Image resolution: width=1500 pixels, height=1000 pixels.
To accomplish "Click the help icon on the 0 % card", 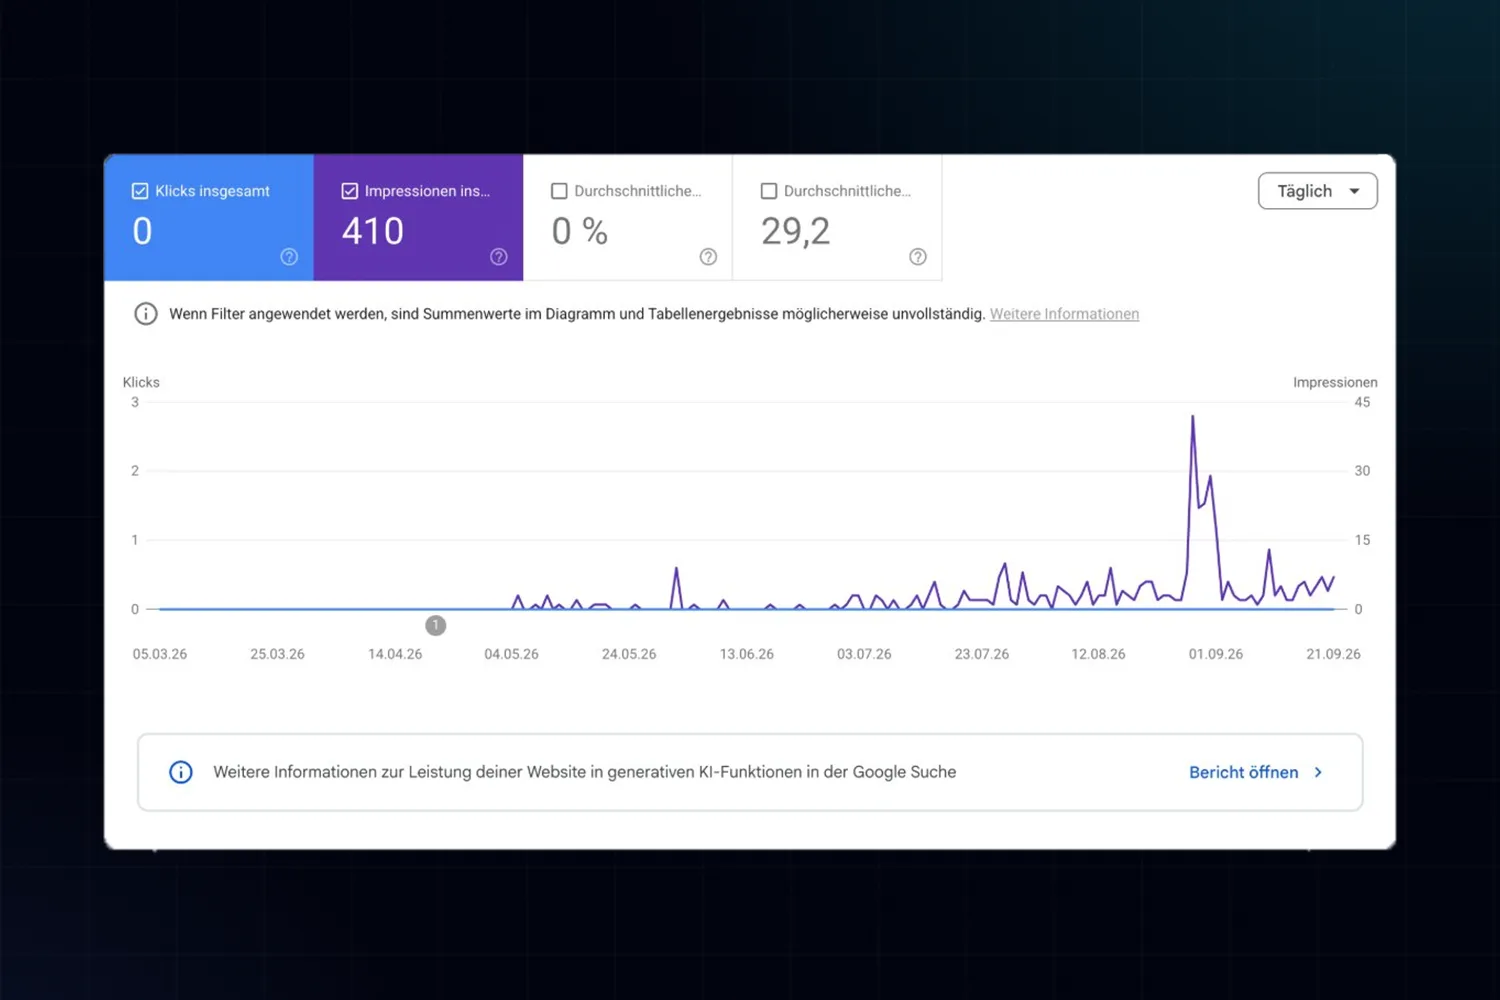I will [x=708, y=257].
